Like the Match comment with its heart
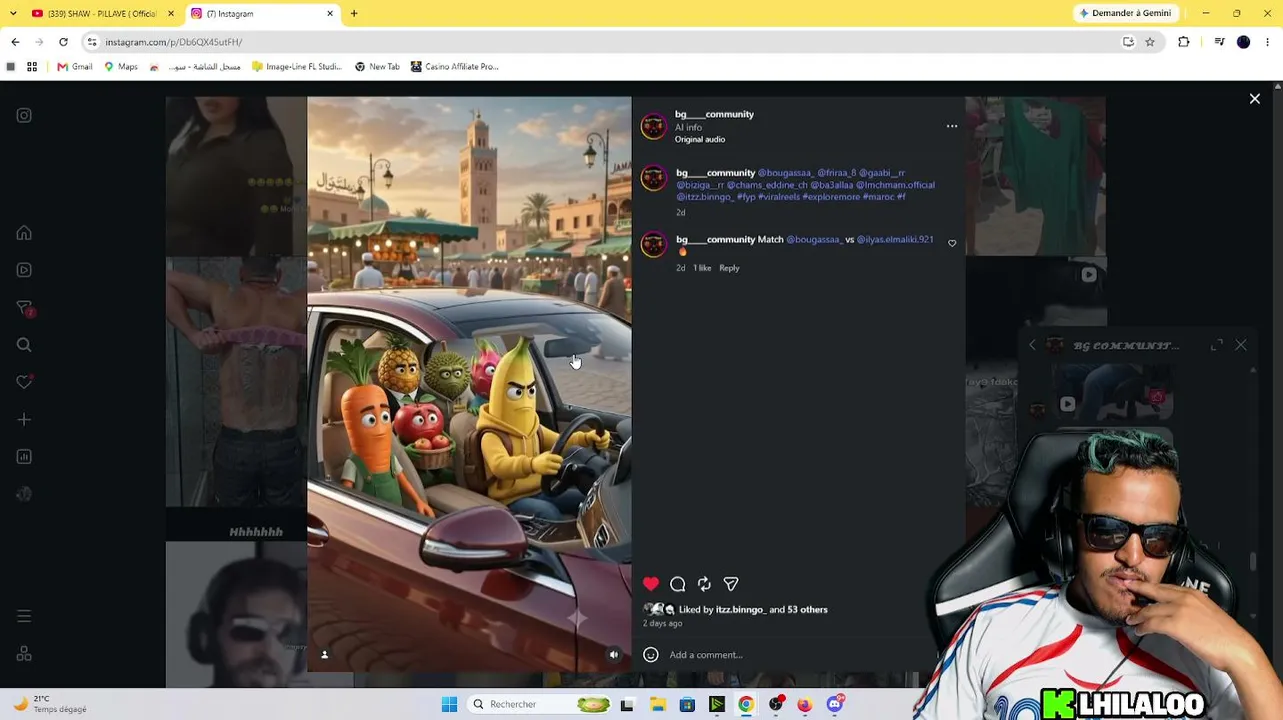The image size is (1283, 720). tap(952, 243)
